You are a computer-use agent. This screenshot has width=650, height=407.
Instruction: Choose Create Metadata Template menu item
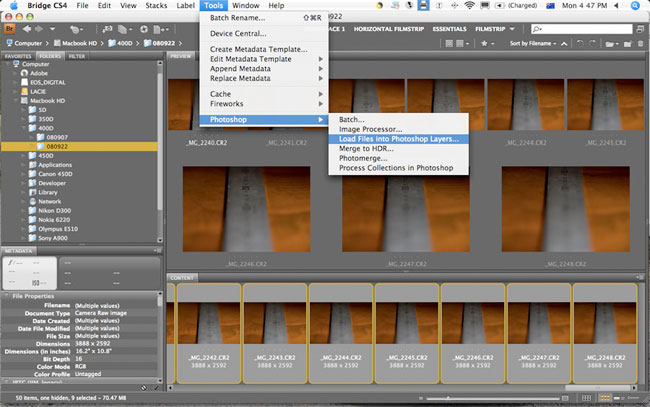pos(264,49)
